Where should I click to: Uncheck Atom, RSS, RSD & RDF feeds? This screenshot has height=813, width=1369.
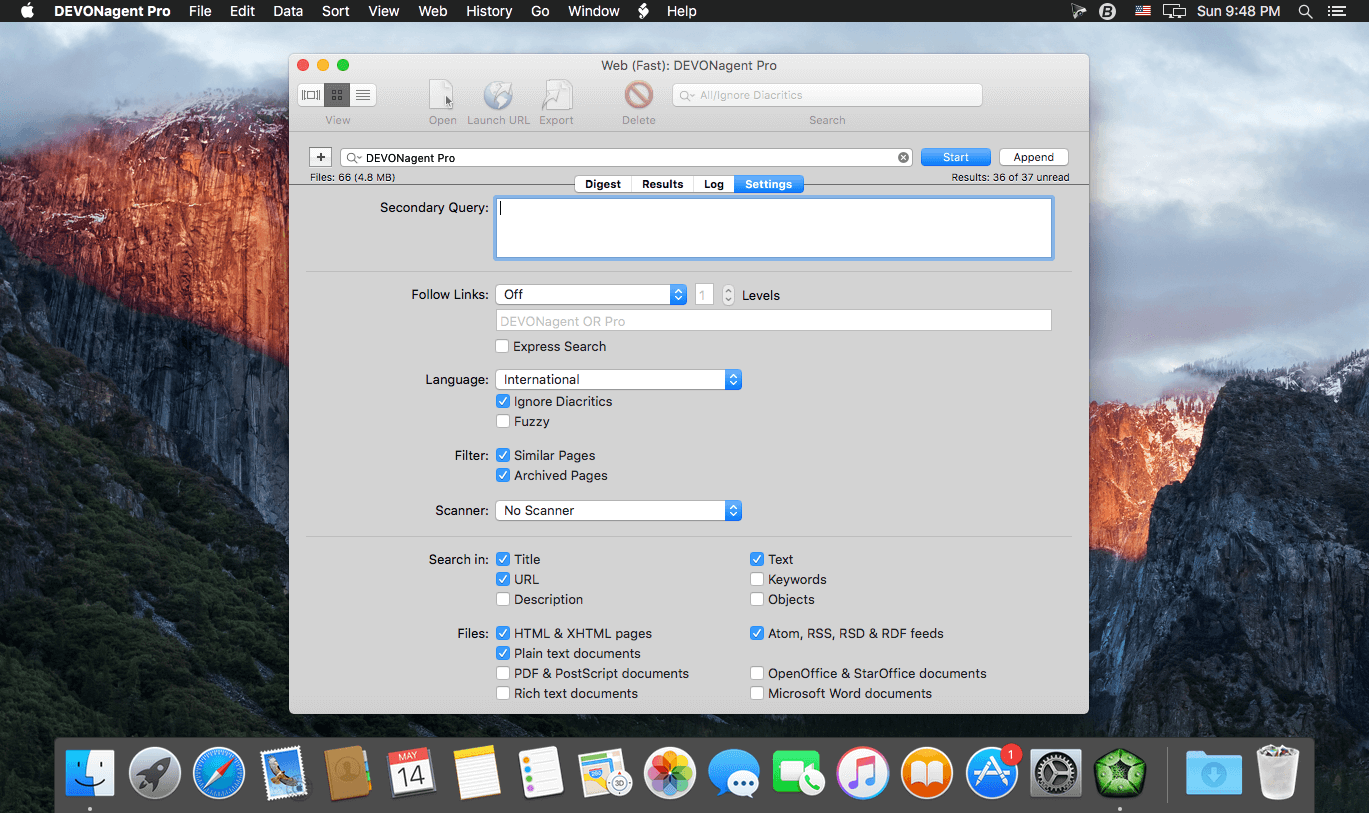click(x=757, y=634)
